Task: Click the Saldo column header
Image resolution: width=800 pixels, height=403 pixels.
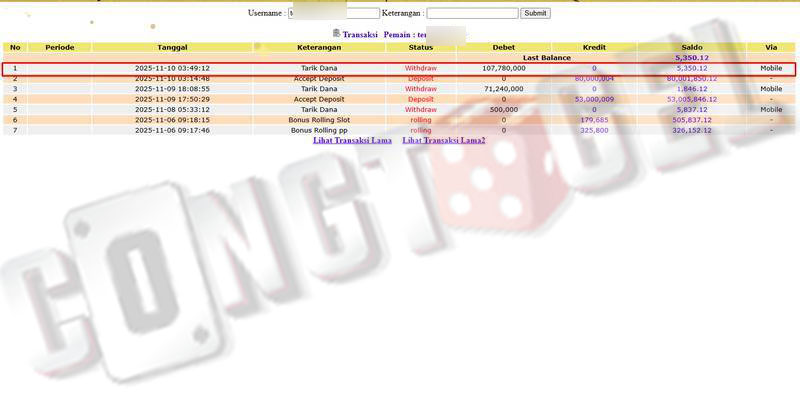Action: coord(691,47)
